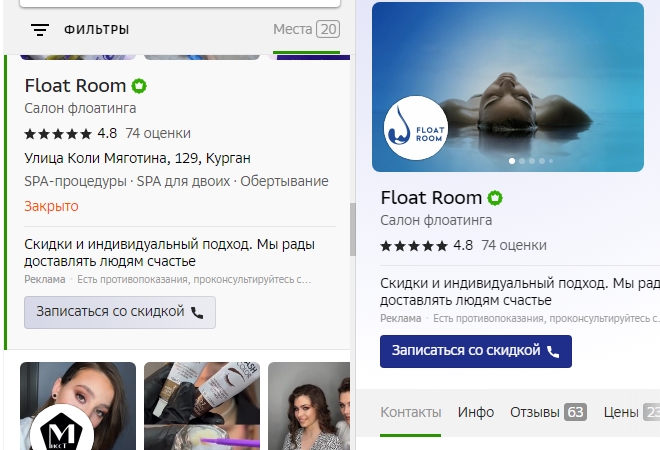Click star rating in right card
This screenshot has height=450, width=660.
[x=414, y=245]
